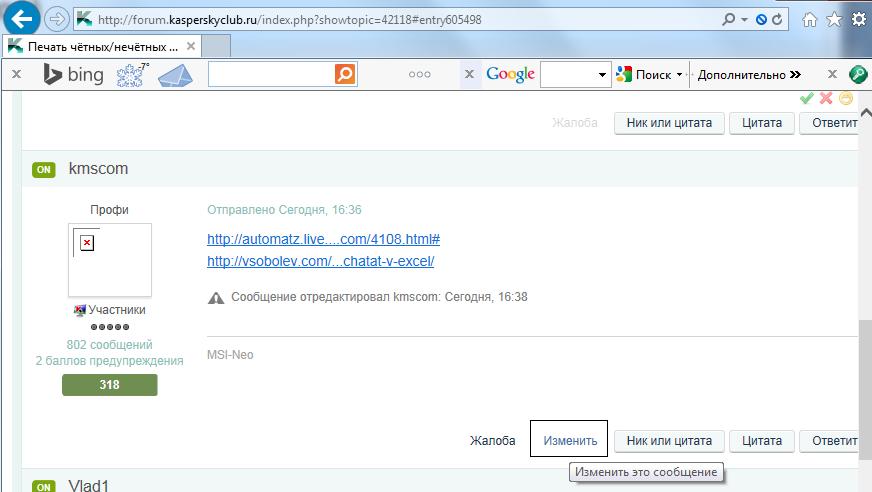Open a new blank tab
This screenshot has width=872, height=492.
click(x=216, y=46)
